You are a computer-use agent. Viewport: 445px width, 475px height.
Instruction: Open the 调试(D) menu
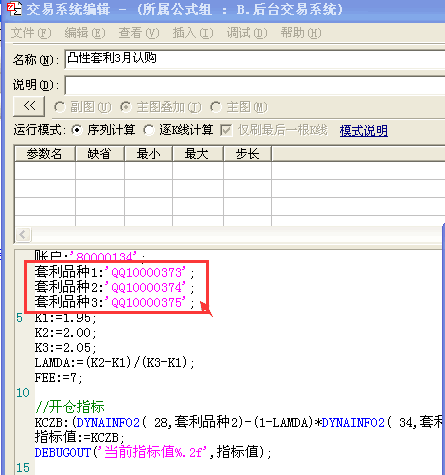pyautogui.click(x=247, y=33)
